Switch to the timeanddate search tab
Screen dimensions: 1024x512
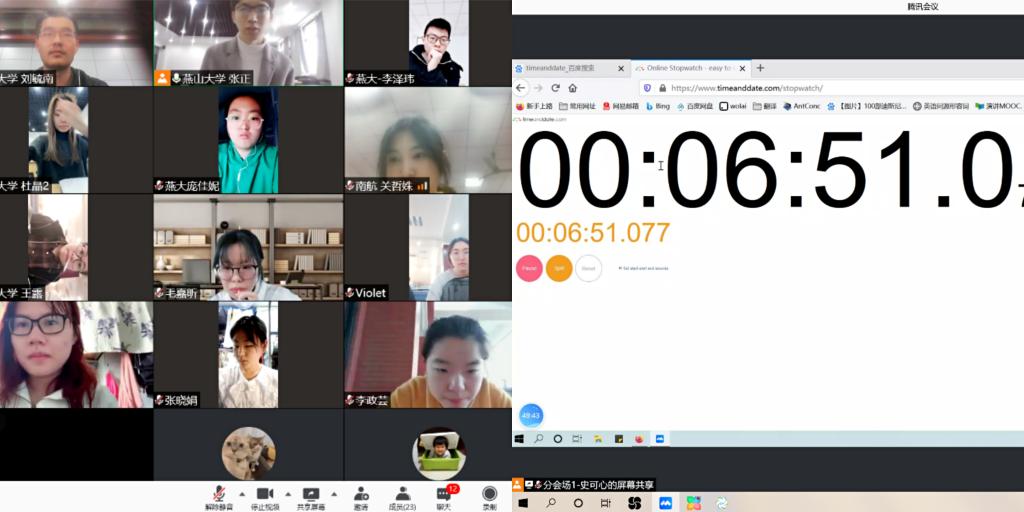566,68
